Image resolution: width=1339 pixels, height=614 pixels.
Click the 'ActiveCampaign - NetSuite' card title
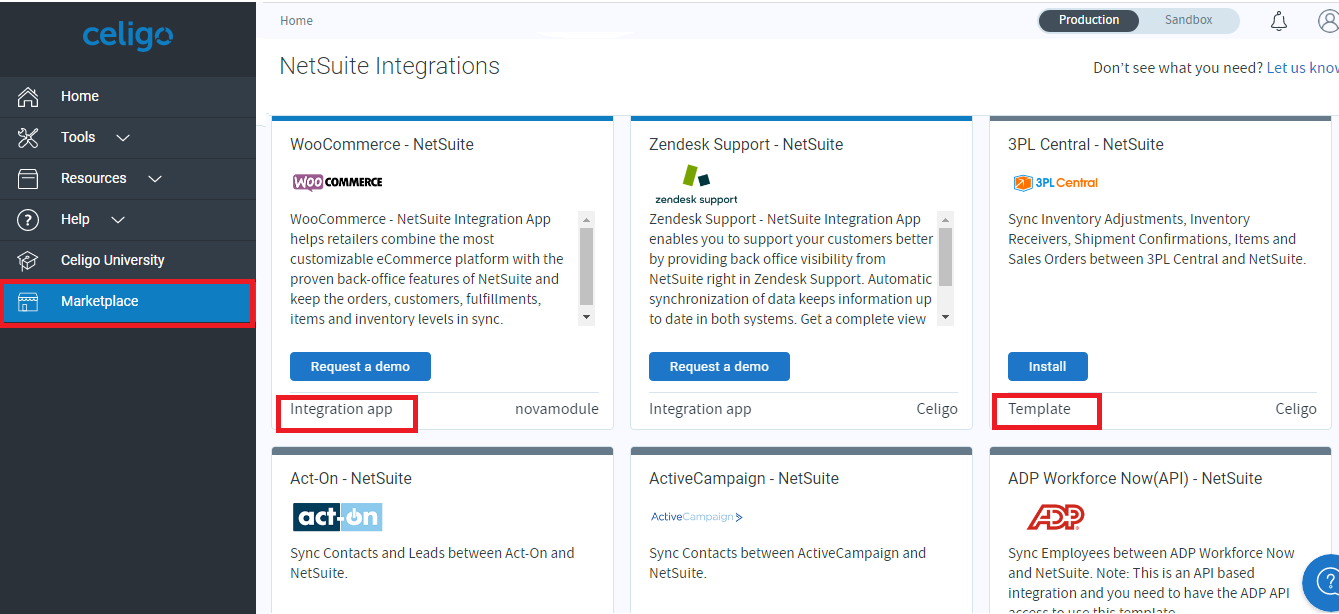coord(744,478)
